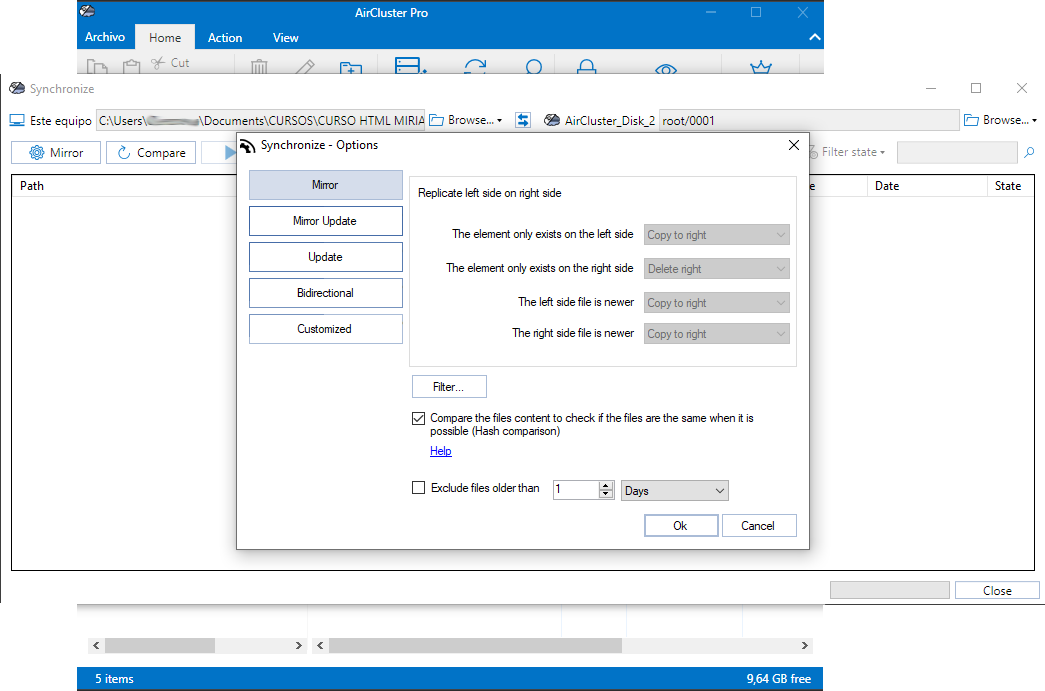Click the eye preview icon in the ribbon
1045x691 pixels.
click(665, 68)
